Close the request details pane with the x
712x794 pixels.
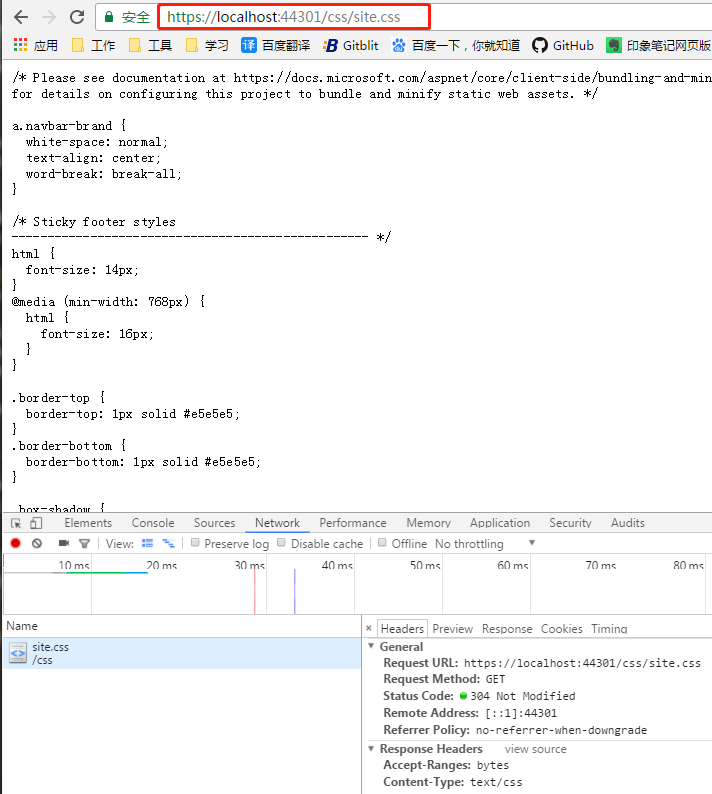click(x=369, y=628)
